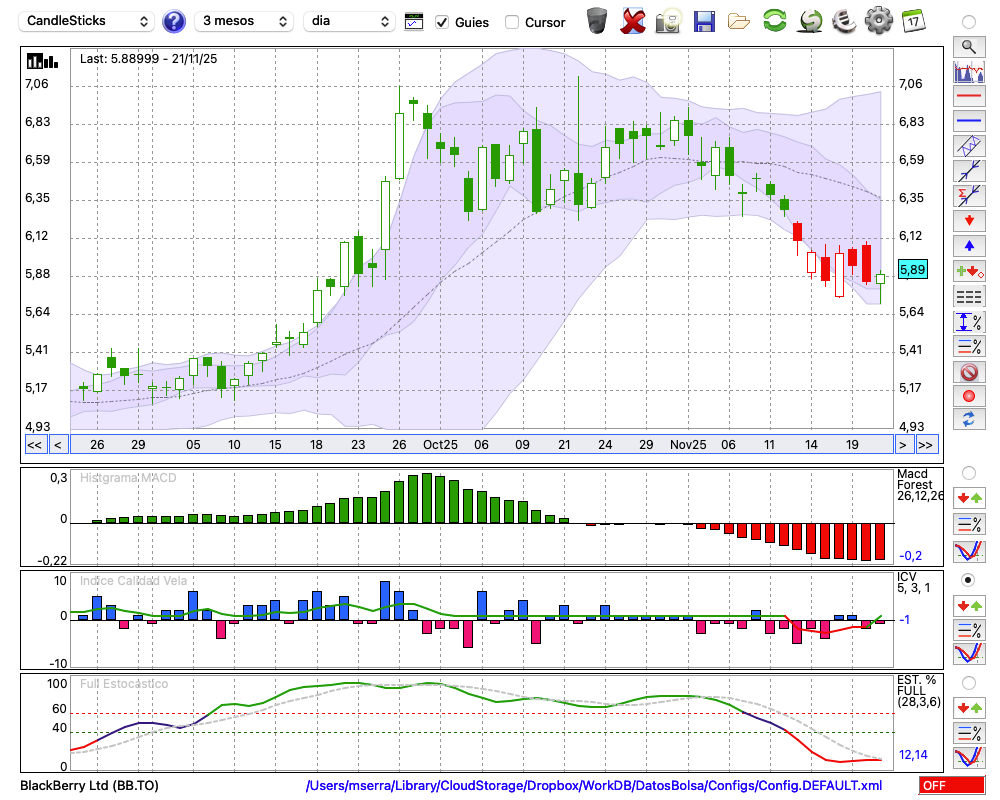This screenshot has width=1000, height=800.
Task: Select the radio button beside the Estocastico panel
Action: click(x=968, y=683)
